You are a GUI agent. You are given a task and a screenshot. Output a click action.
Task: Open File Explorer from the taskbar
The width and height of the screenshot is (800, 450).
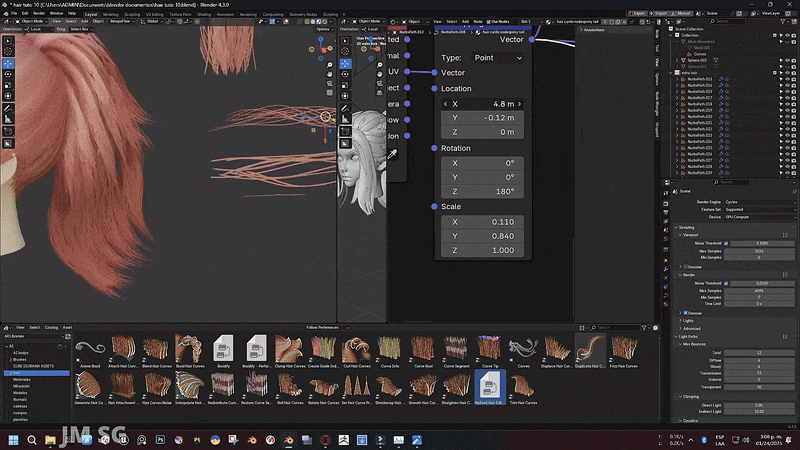point(50,440)
